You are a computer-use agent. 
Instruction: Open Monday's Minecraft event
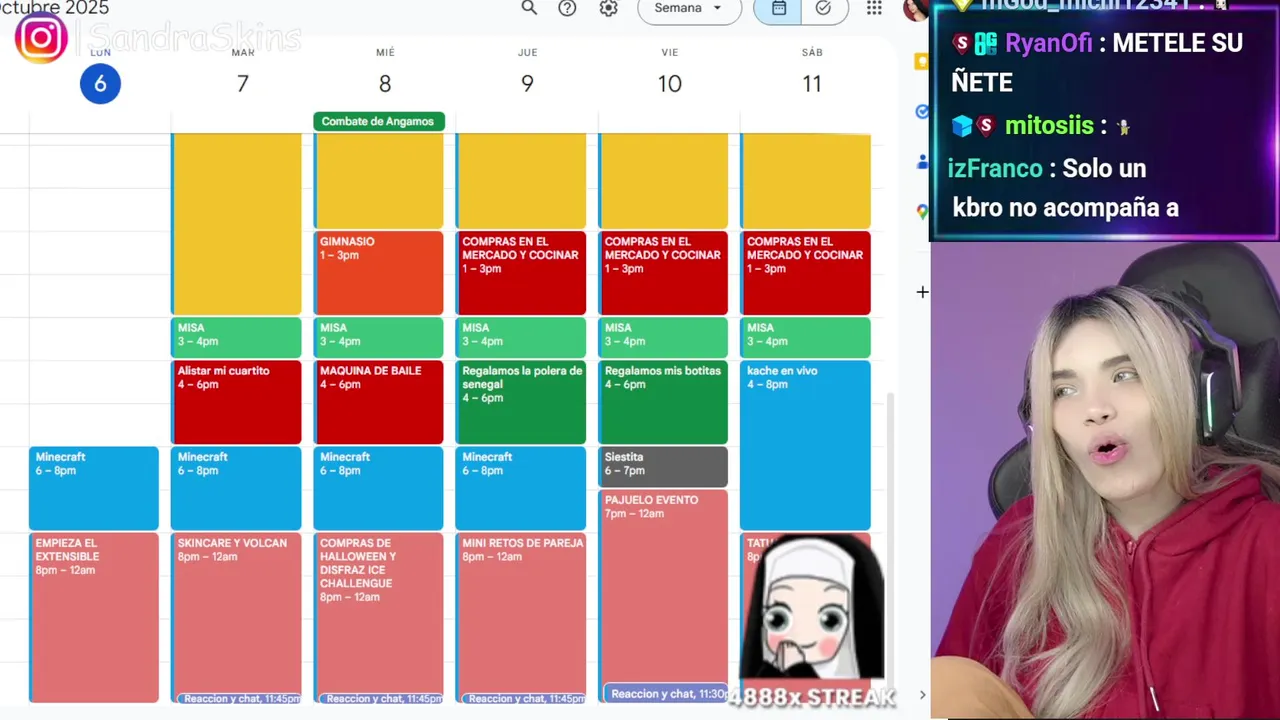tap(94, 488)
